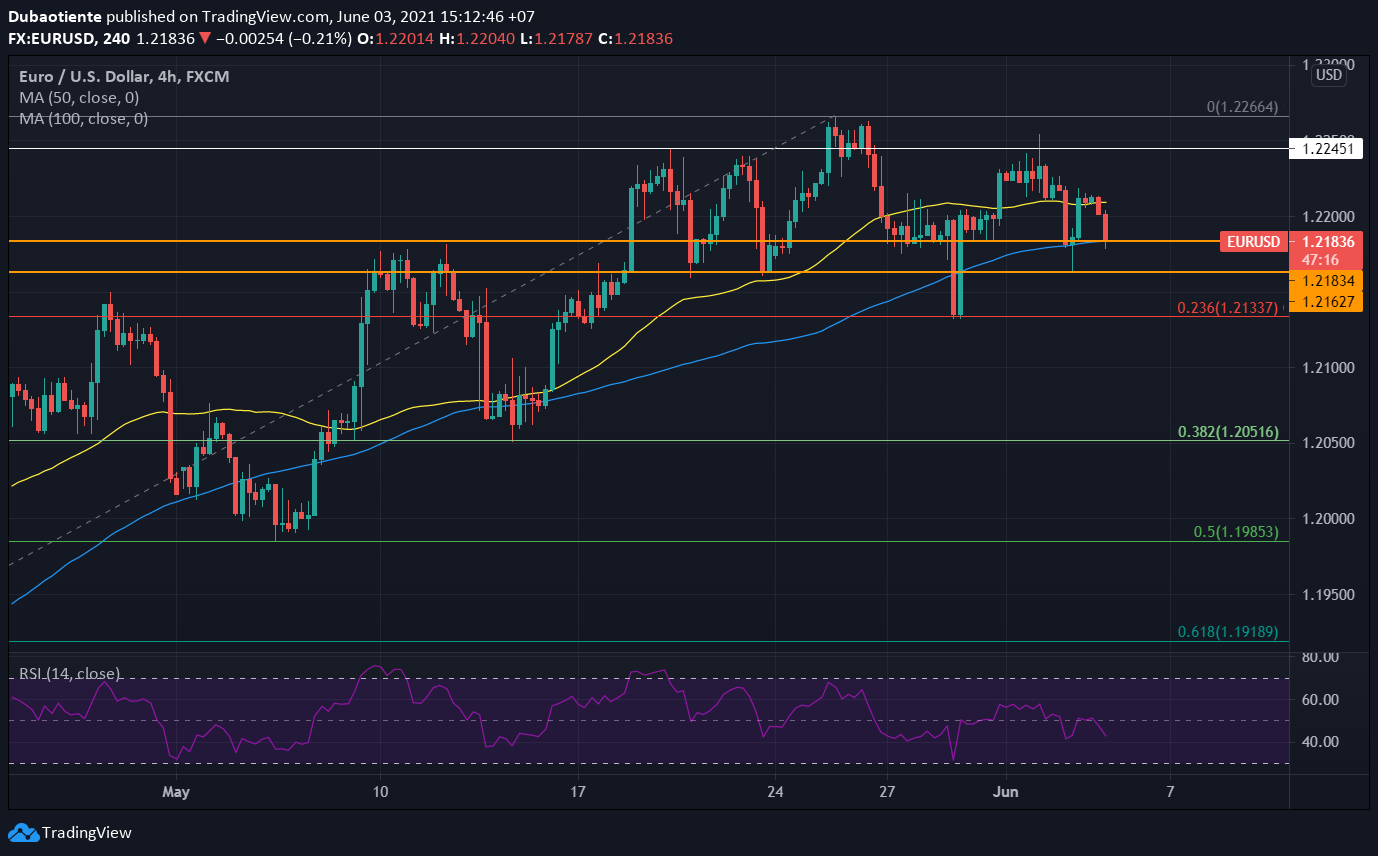This screenshot has height=856, width=1378.
Task: Click the Euro / U.S. Dollar, 4h, FXCM title
Action: pos(124,76)
